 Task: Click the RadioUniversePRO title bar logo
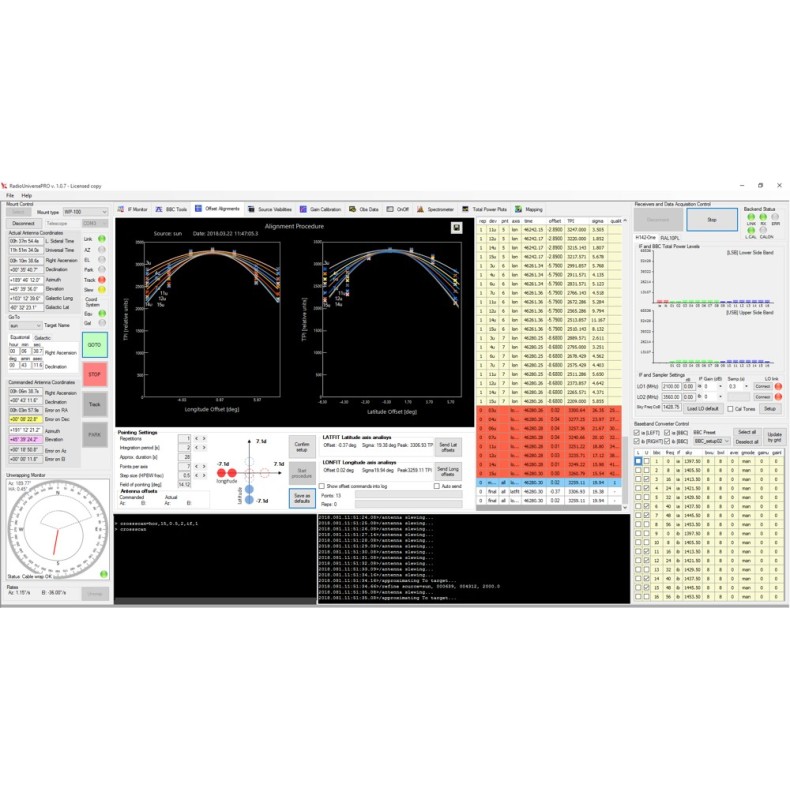coord(5,186)
